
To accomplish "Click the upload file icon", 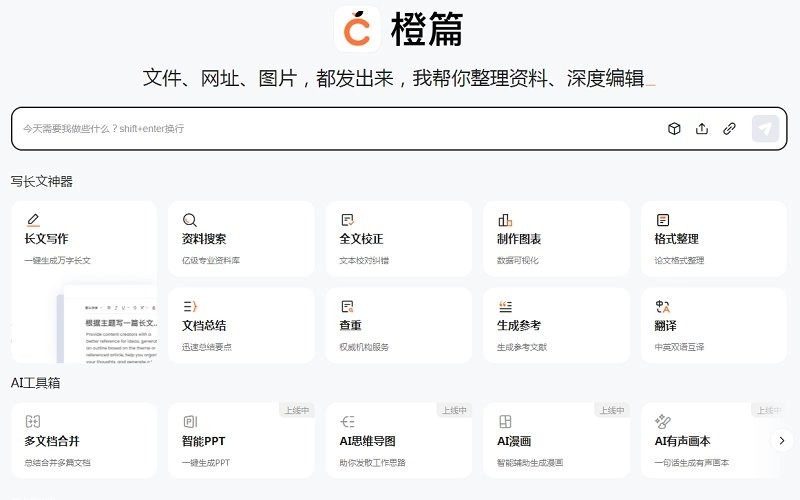I will pyautogui.click(x=702, y=129).
